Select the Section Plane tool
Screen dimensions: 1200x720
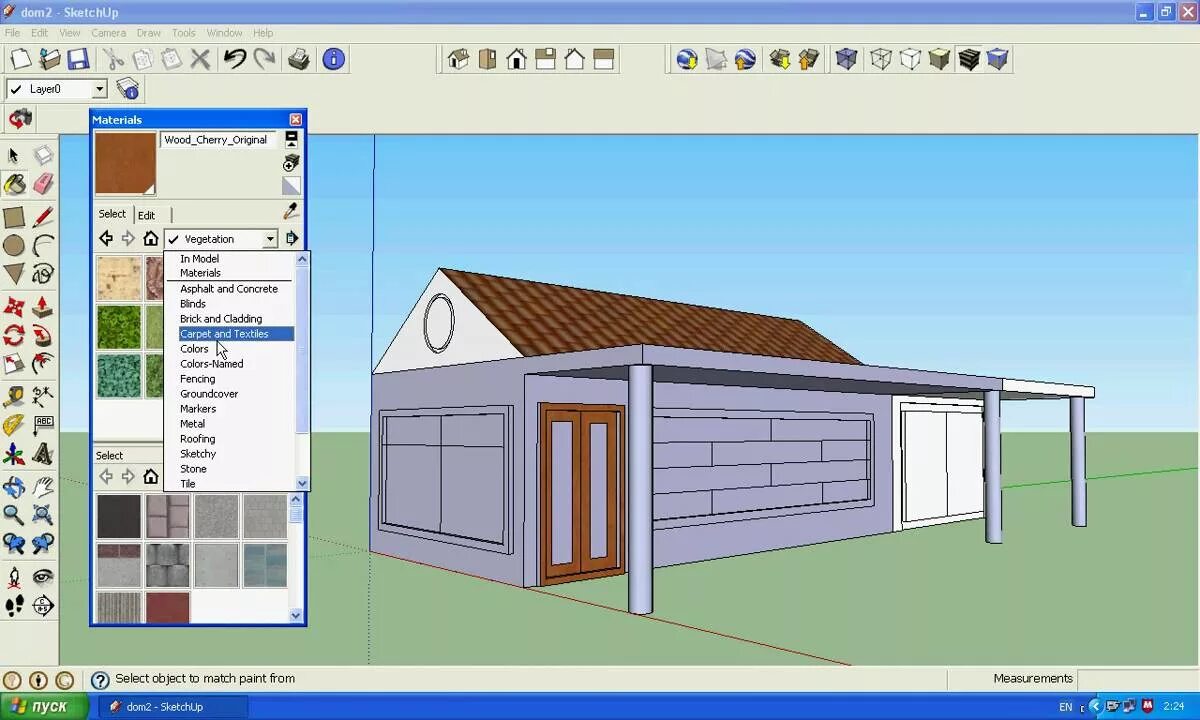tap(43, 605)
